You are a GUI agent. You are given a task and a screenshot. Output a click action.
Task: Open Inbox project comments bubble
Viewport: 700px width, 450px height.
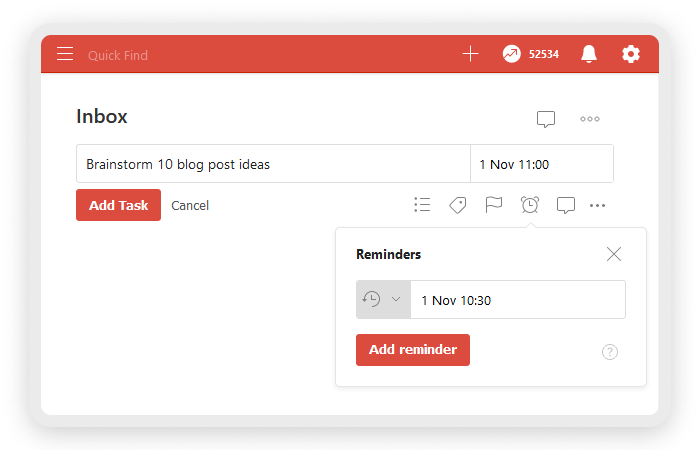546,119
